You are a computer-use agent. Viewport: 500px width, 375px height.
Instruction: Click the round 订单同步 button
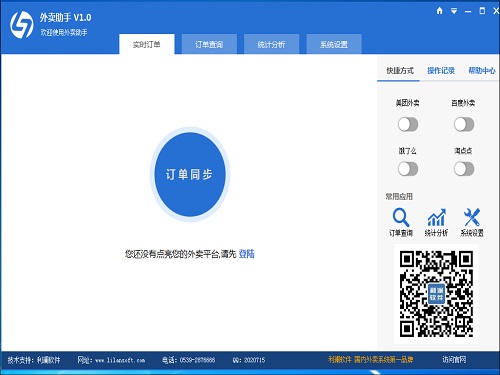point(190,174)
